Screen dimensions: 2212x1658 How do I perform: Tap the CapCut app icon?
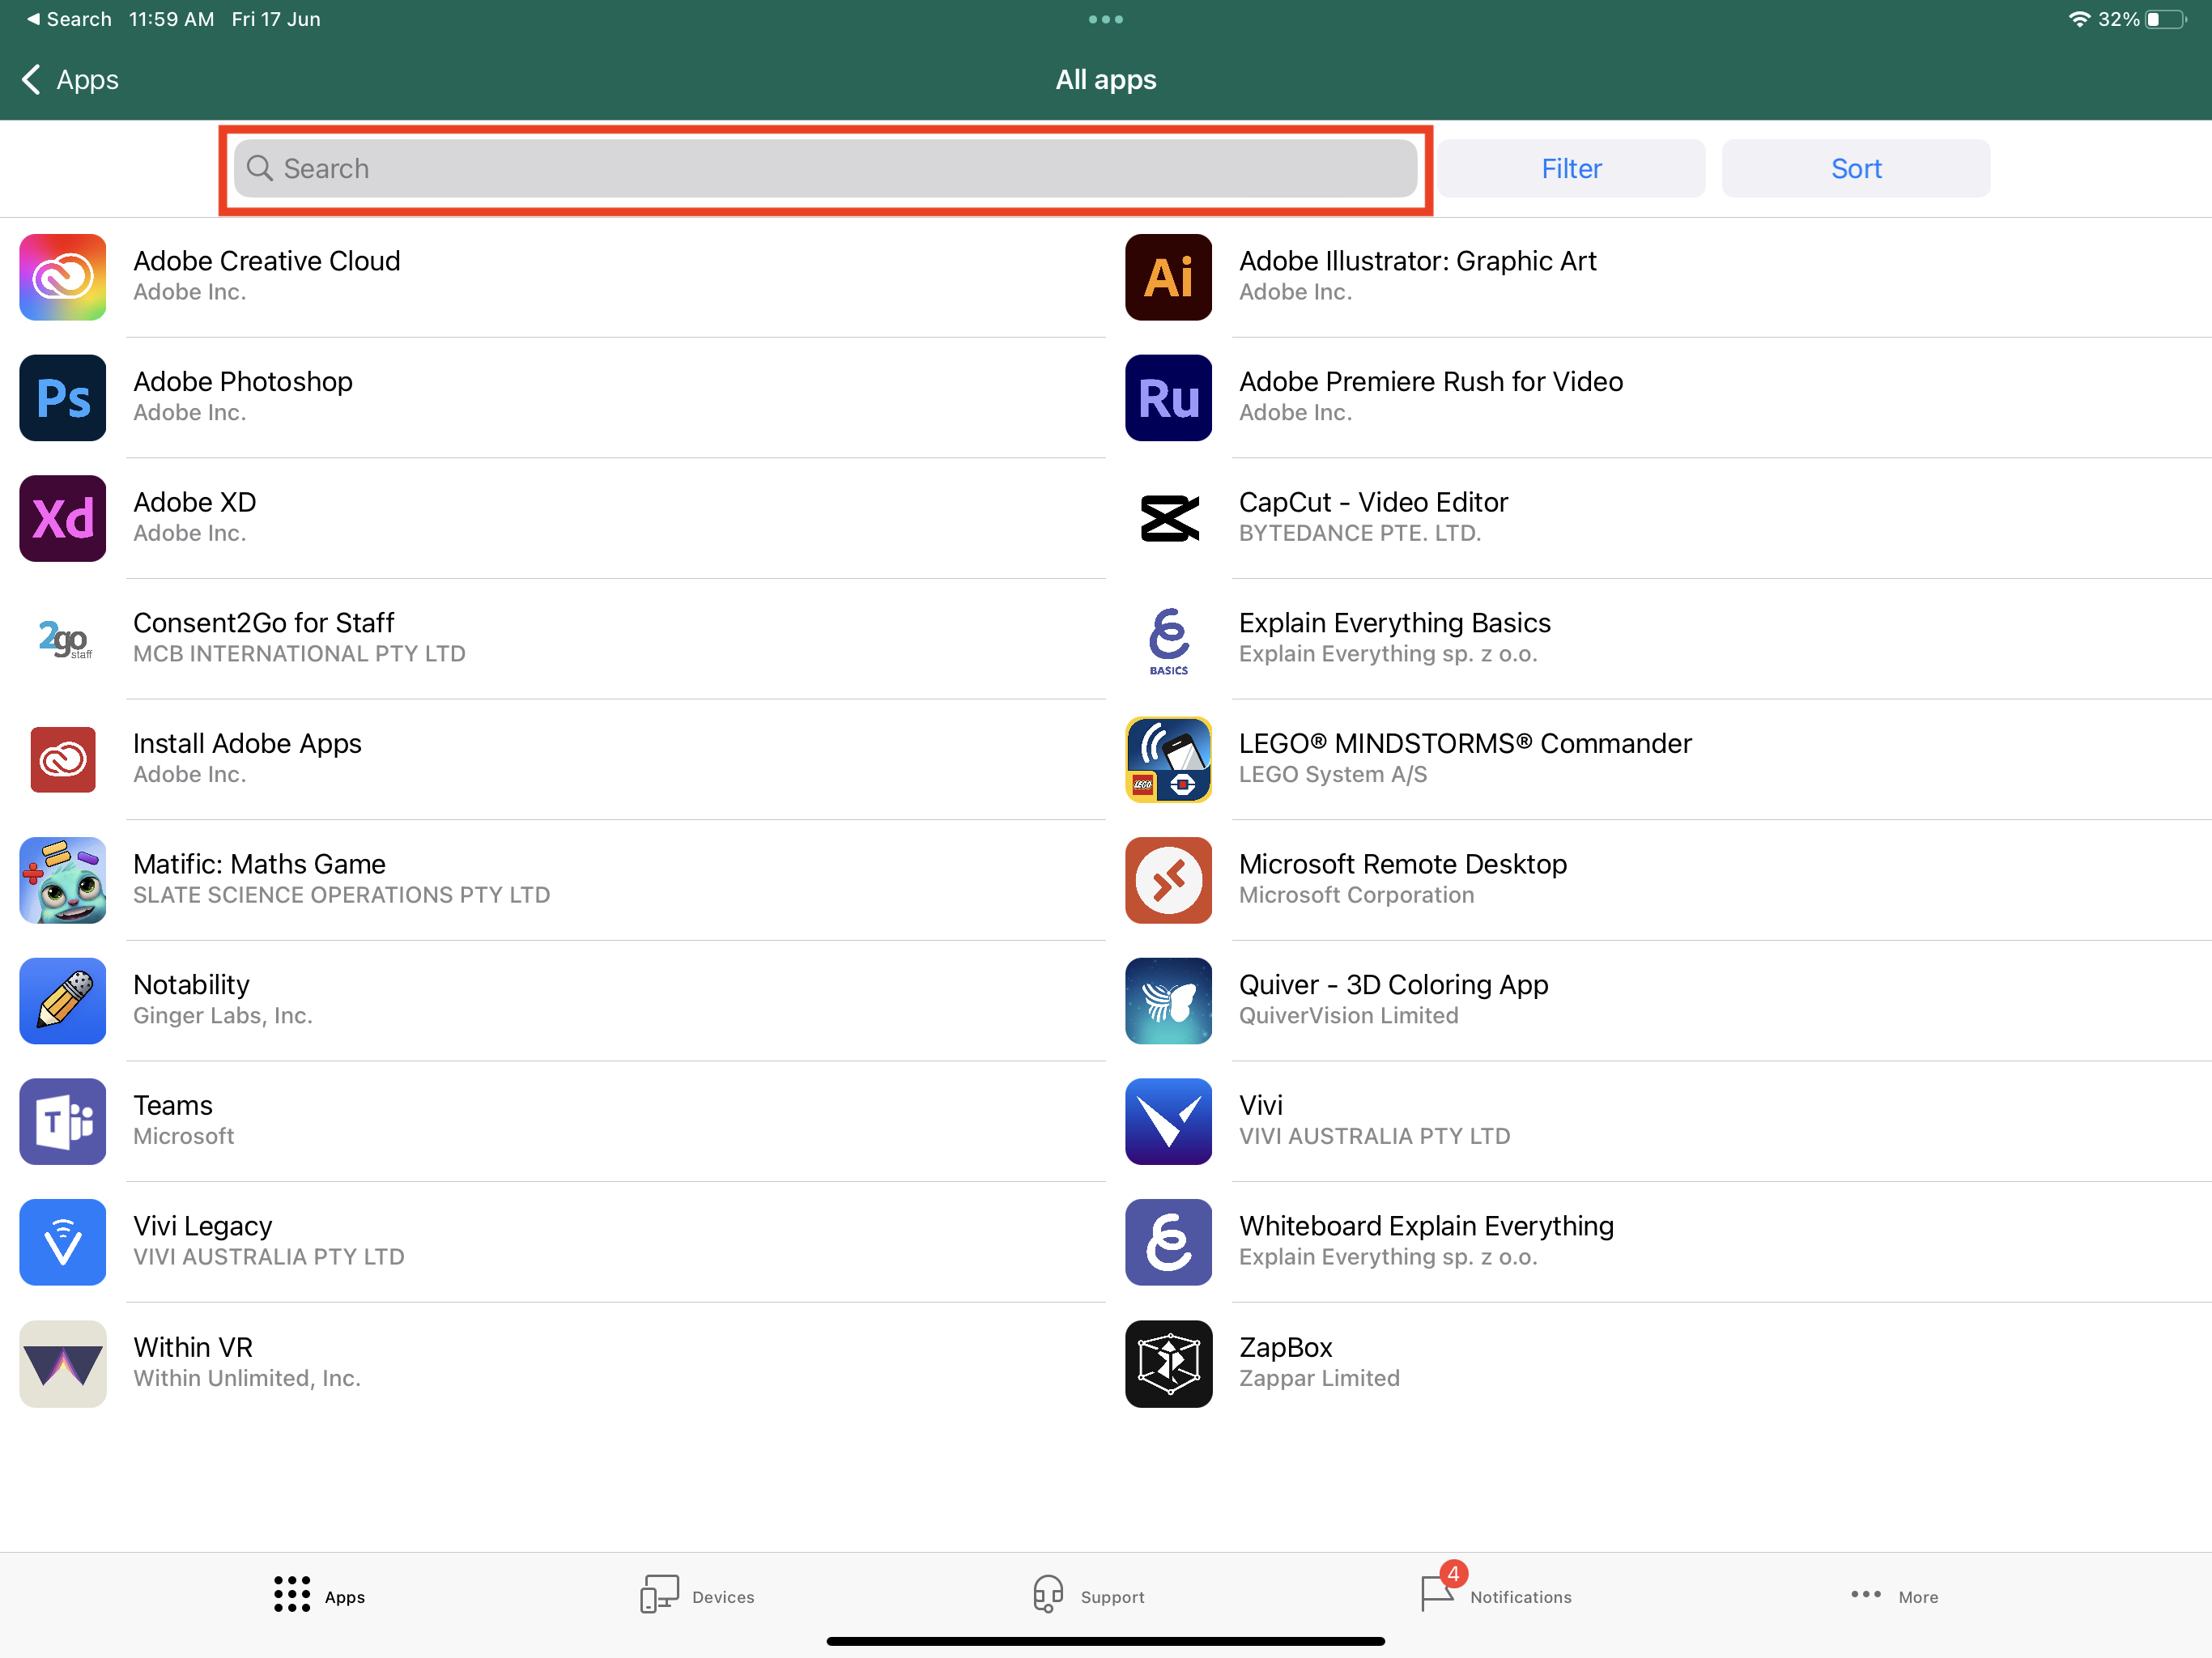[1168, 518]
